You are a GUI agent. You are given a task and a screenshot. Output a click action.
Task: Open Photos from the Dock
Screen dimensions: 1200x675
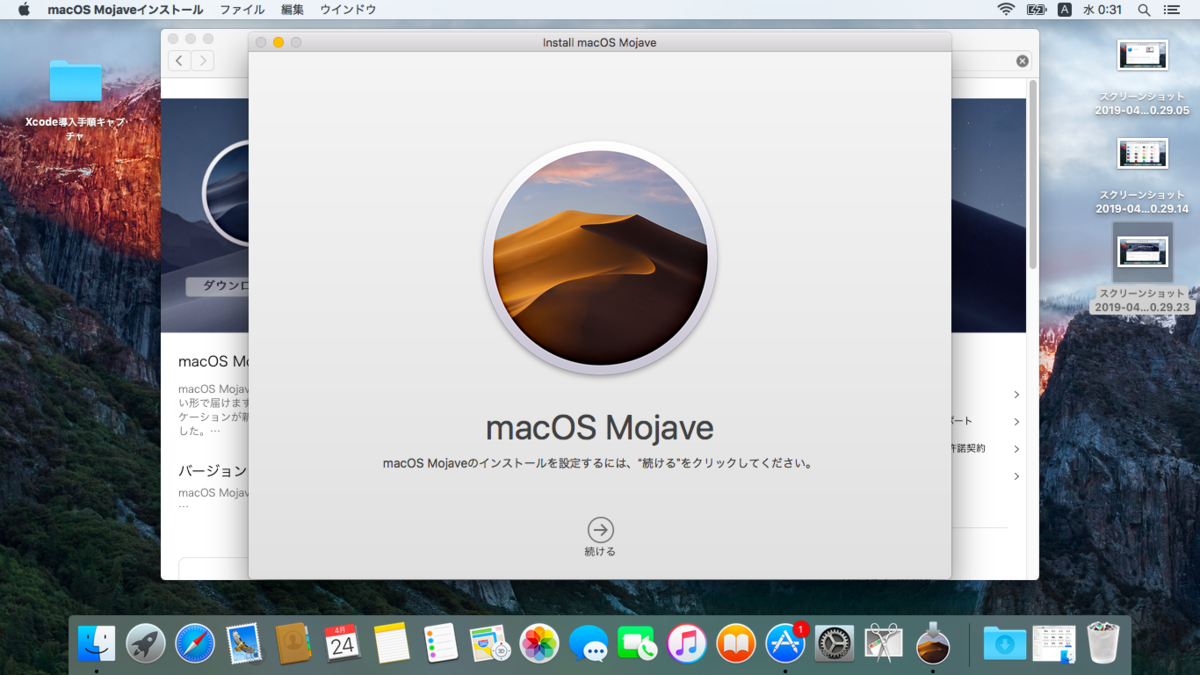click(539, 644)
